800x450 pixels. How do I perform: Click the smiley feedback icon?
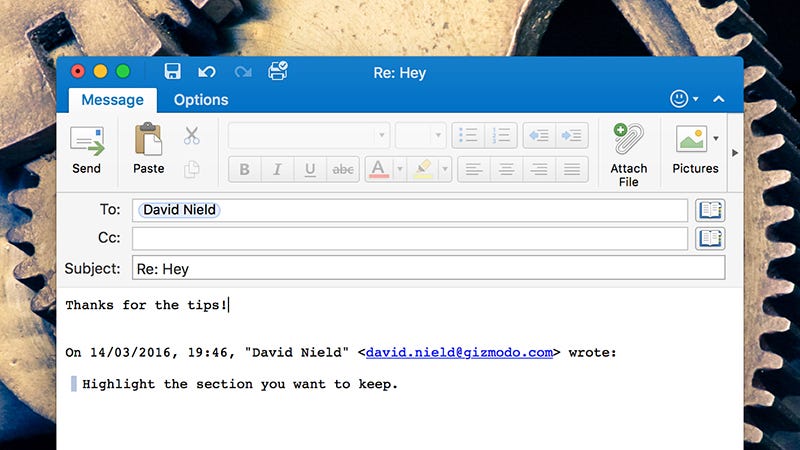click(x=679, y=98)
